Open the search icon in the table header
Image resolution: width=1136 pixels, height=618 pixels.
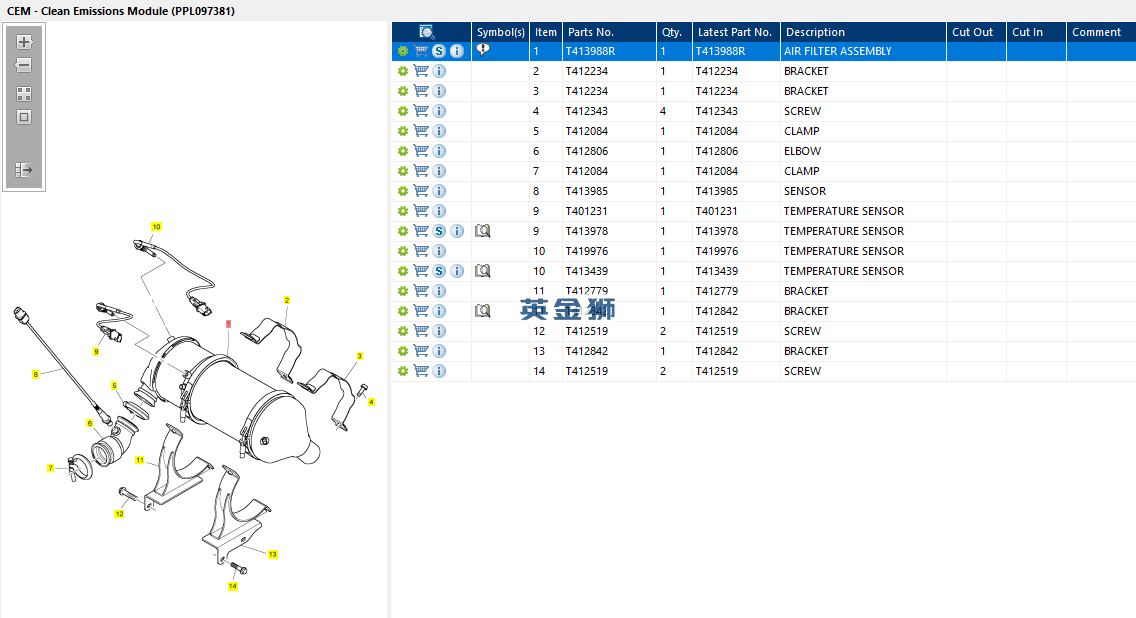[x=427, y=32]
